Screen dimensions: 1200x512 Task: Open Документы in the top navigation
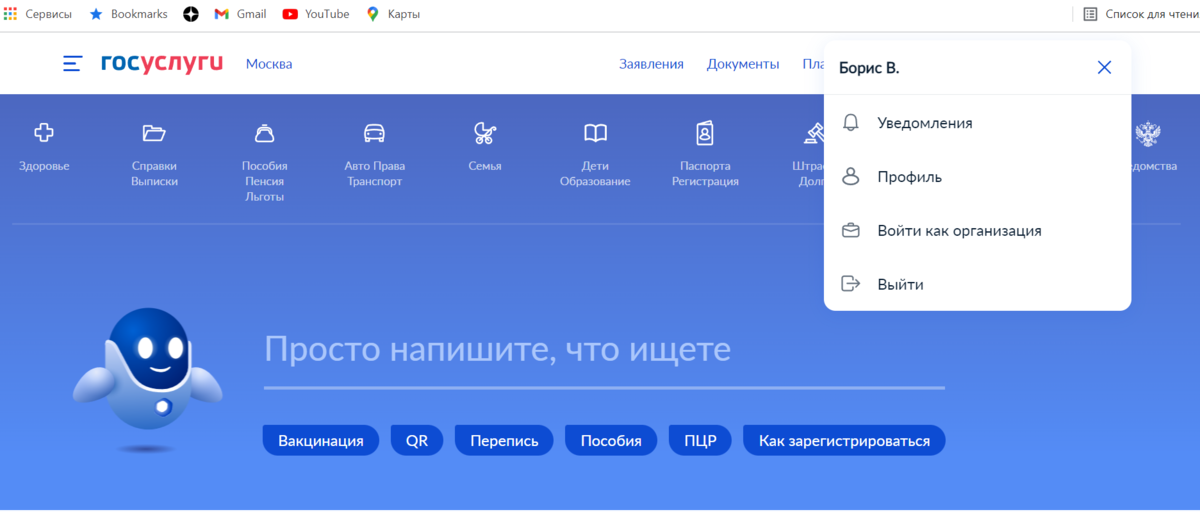tap(743, 64)
